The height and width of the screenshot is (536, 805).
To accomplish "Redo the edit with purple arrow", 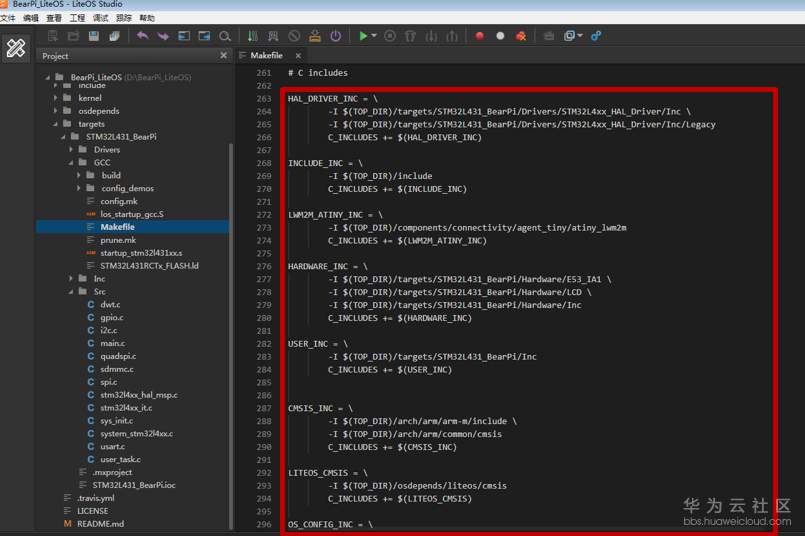I will click(163, 36).
